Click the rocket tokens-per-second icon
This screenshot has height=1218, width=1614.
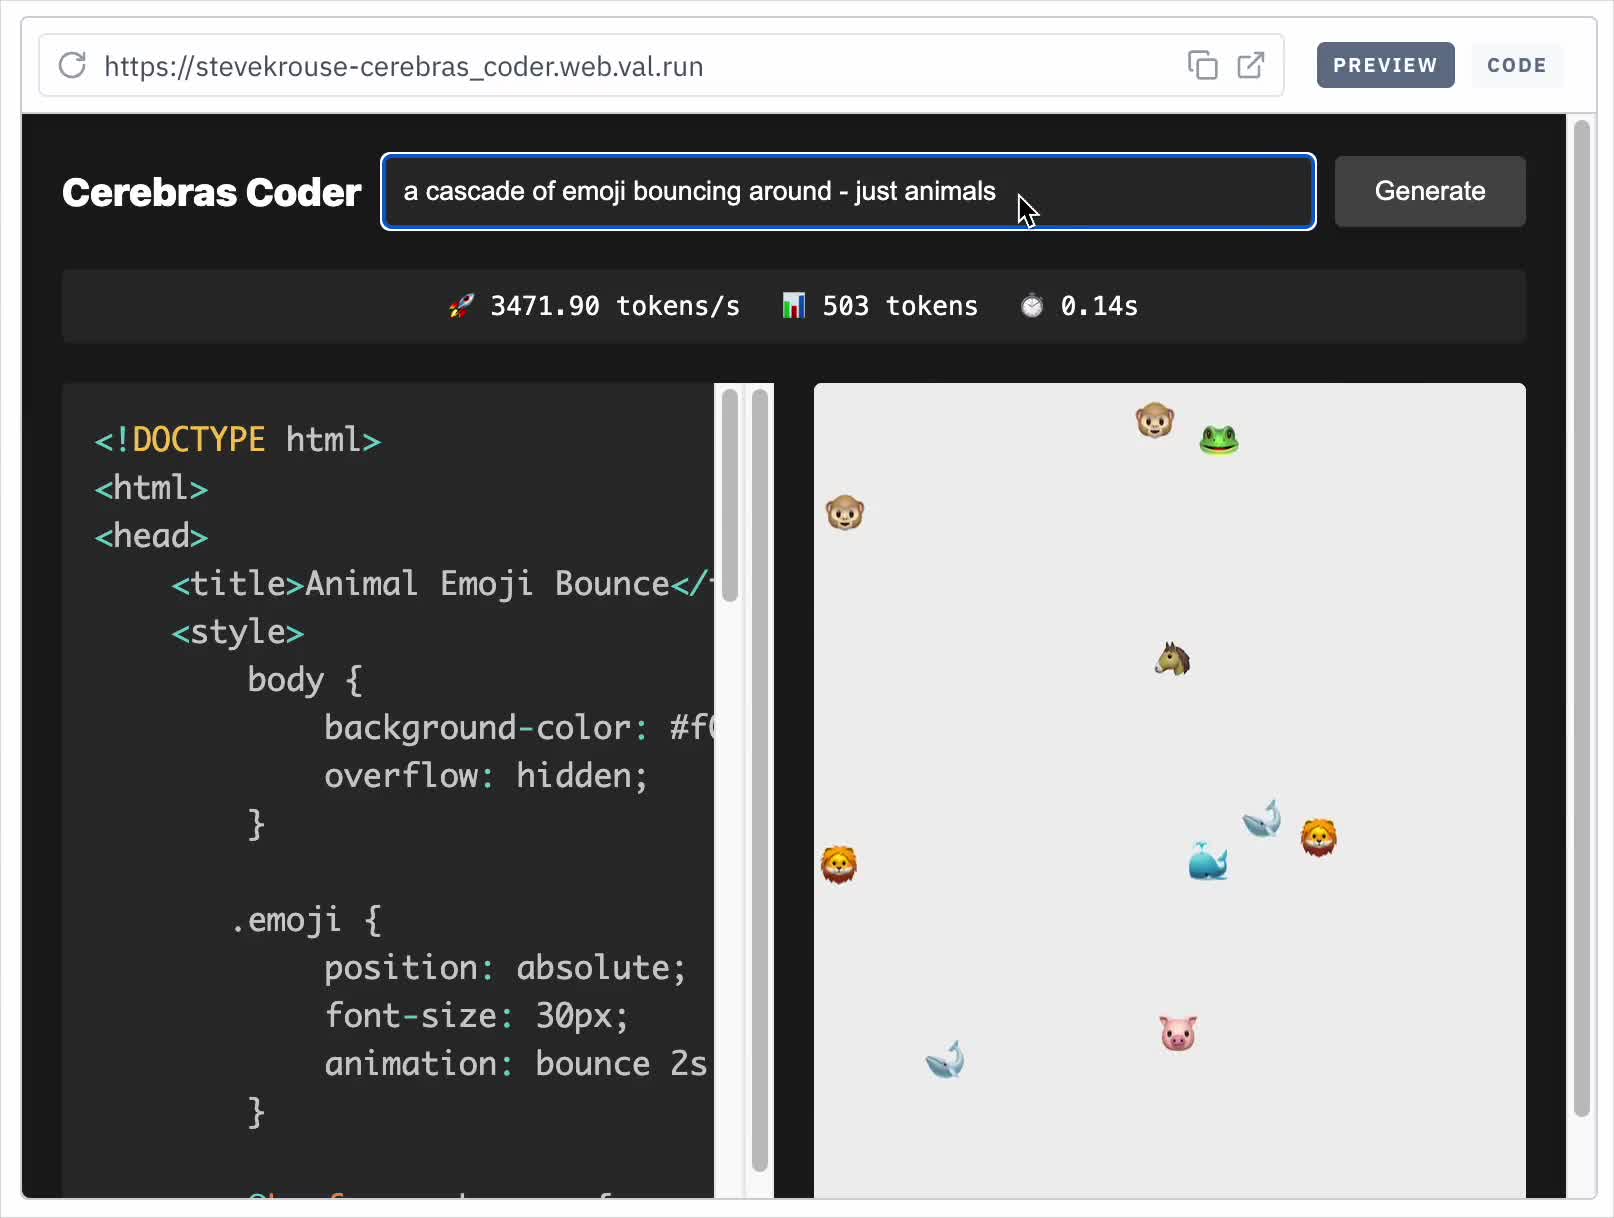click(x=461, y=306)
